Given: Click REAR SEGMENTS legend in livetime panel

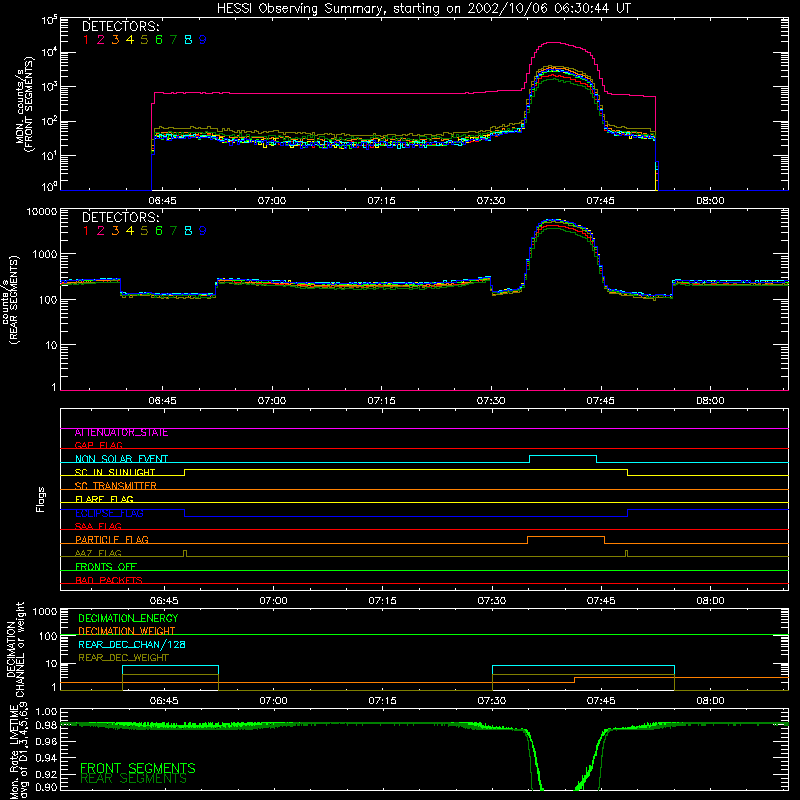Looking at the screenshot, I should 133,779.
